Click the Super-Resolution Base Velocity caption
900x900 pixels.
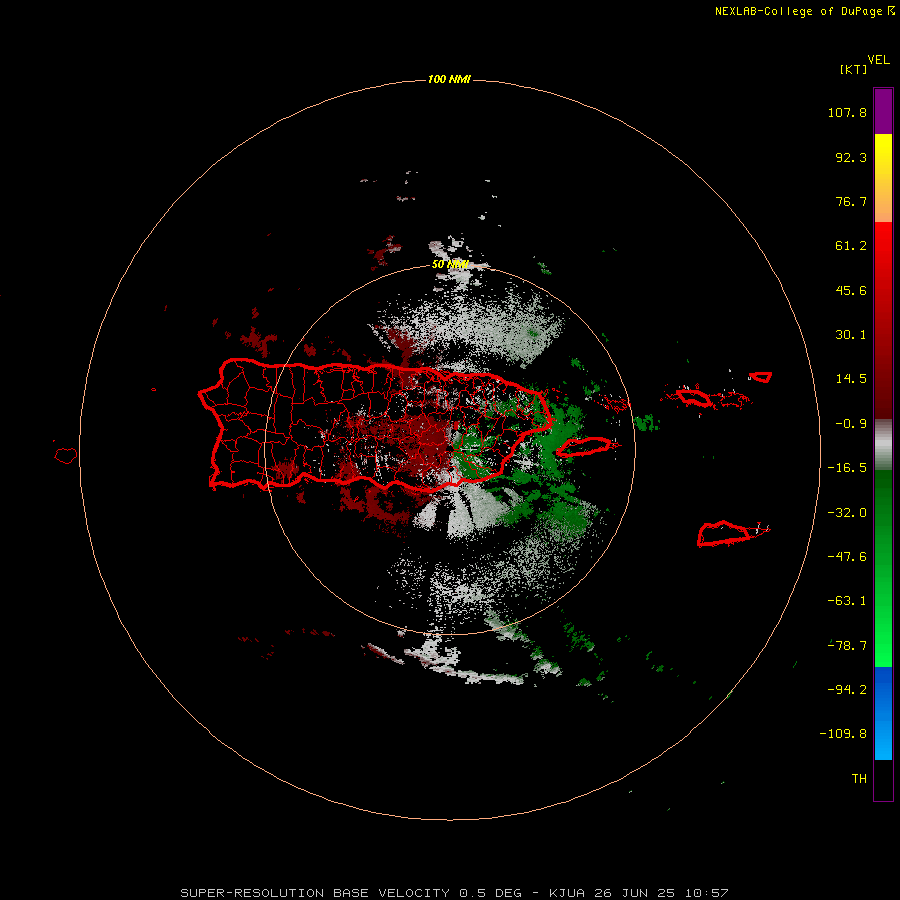(455, 893)
